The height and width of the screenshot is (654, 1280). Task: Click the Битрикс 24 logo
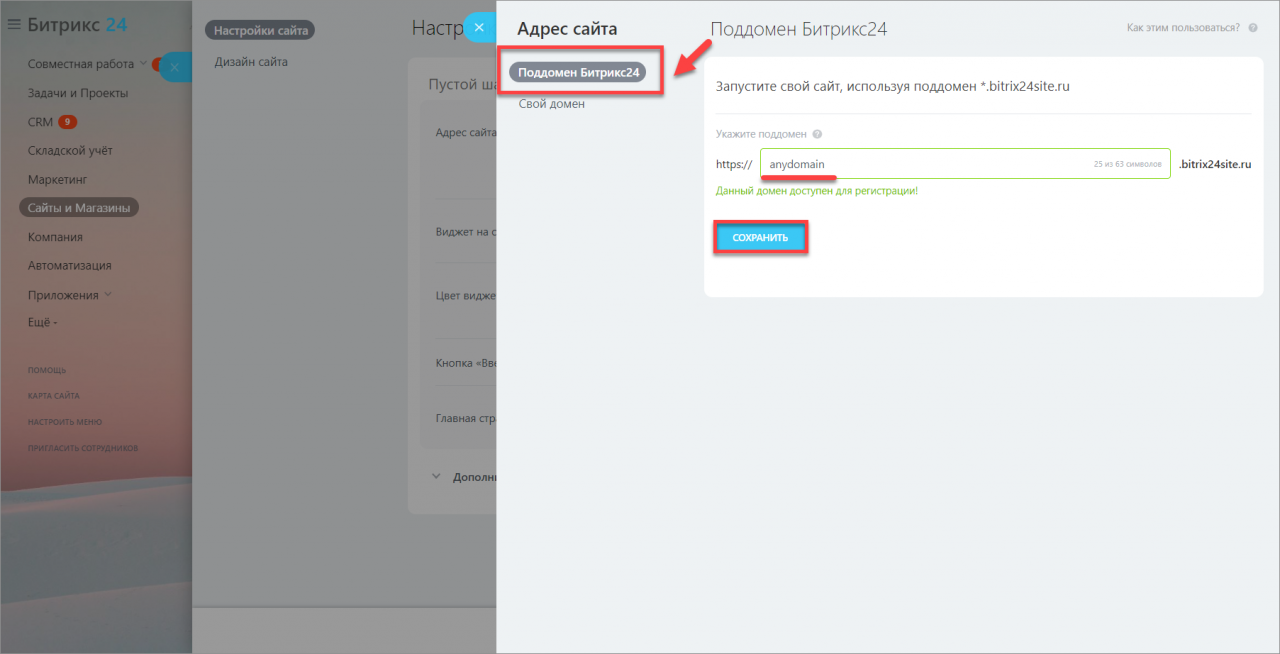pyautogui.click(x=78, y=25)
